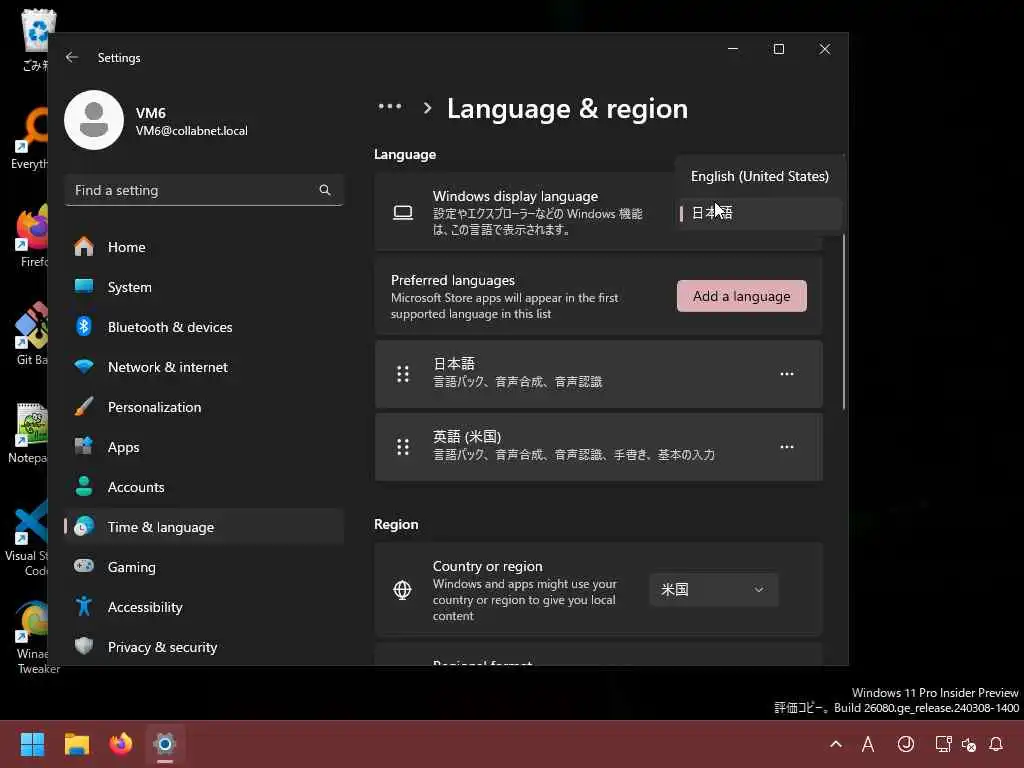
Task: Select Notepad++ desktop shortcut
Action: click(29, 433)
